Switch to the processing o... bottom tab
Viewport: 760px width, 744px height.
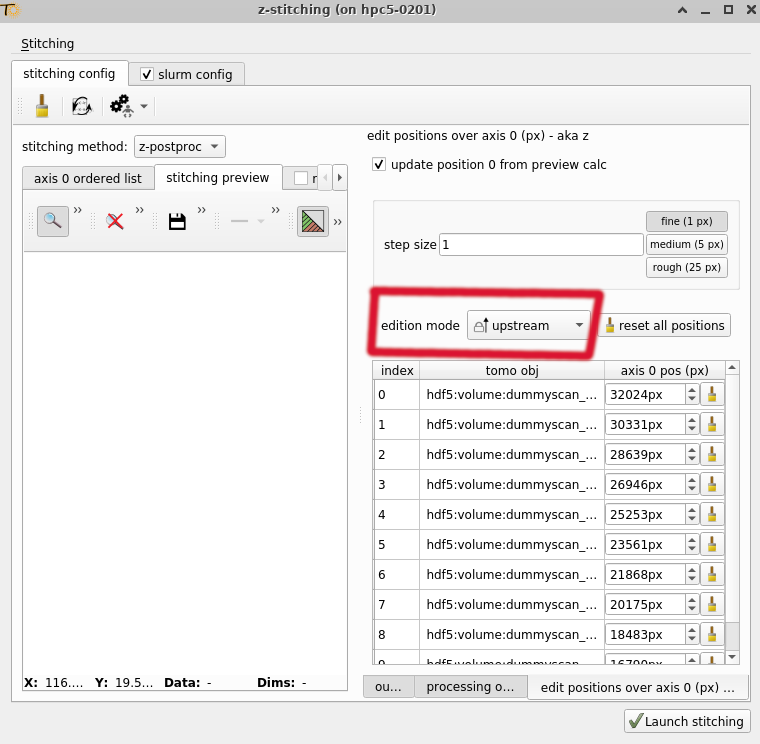470,687
